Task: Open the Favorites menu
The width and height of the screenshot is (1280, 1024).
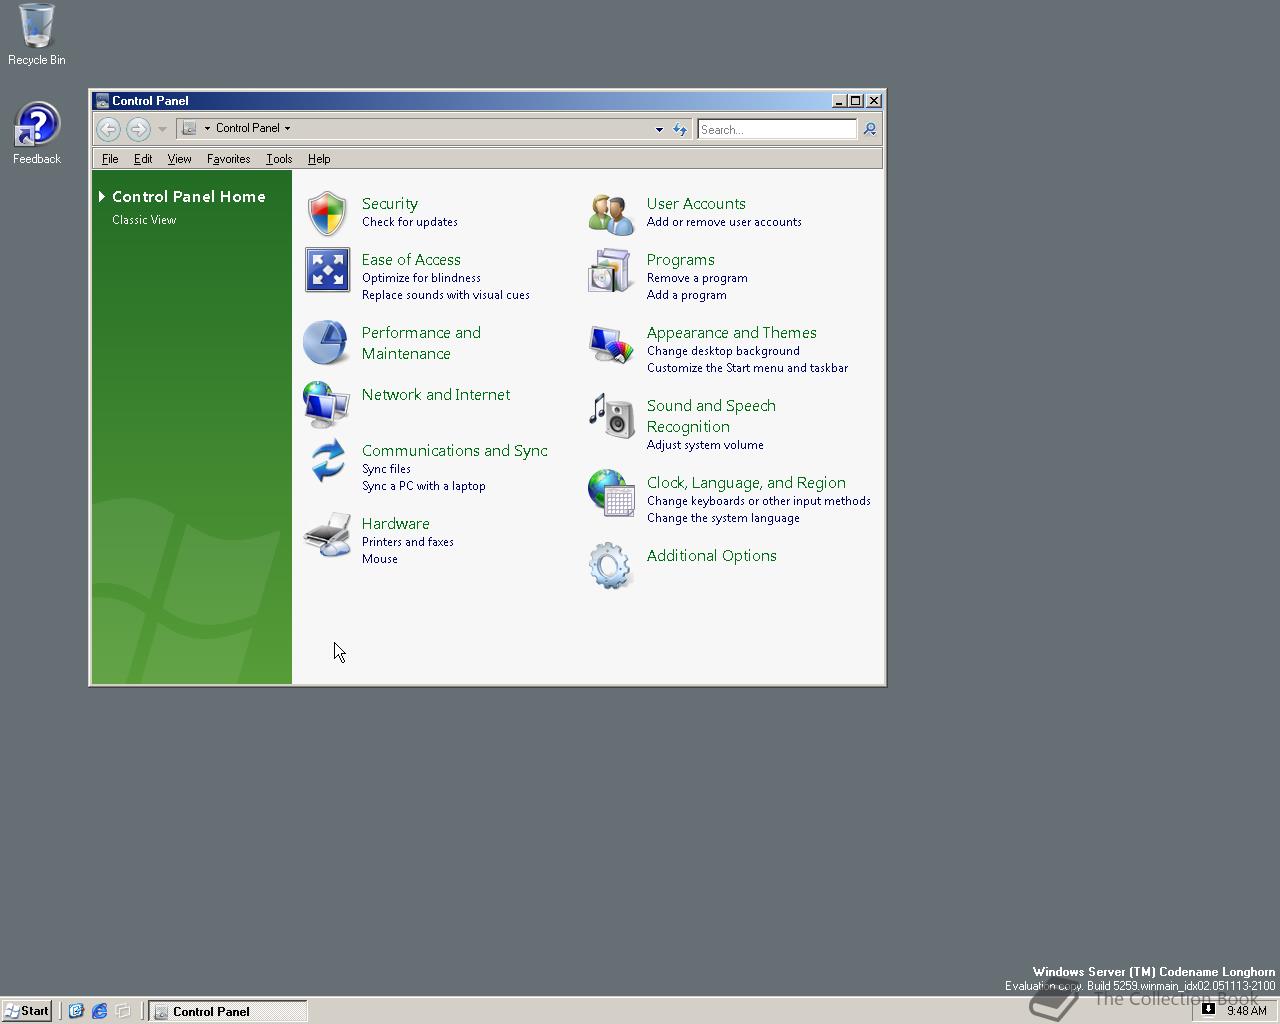Action: point(228,159)
